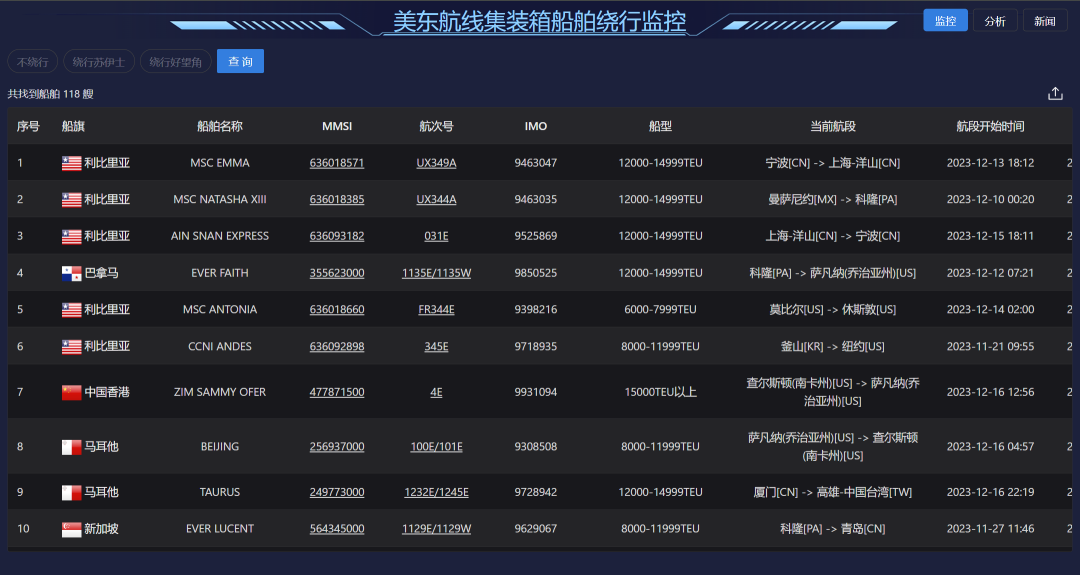Open voyage number link 1129E/1129W
Image resolution: width=1080 pixels, height=575 pixels.
coord(436,529)
